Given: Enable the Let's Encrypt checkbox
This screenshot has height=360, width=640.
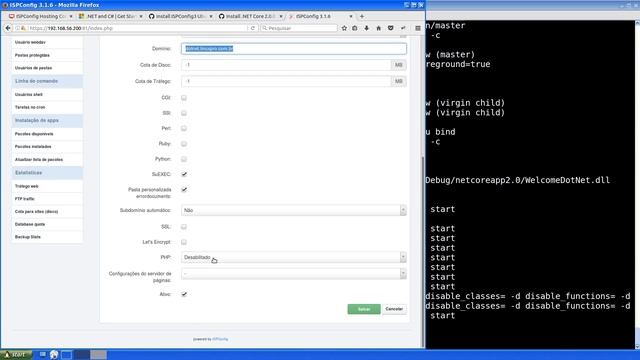Looking at the screenshot, I should pos(184,242).
